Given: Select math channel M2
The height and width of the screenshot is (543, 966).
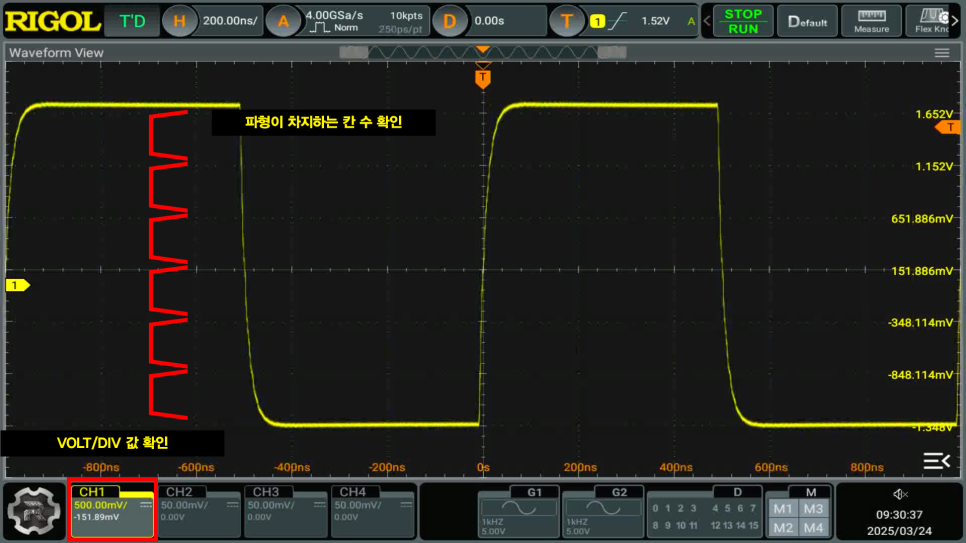Looking at the screenshot, I should tap(782, 528).
